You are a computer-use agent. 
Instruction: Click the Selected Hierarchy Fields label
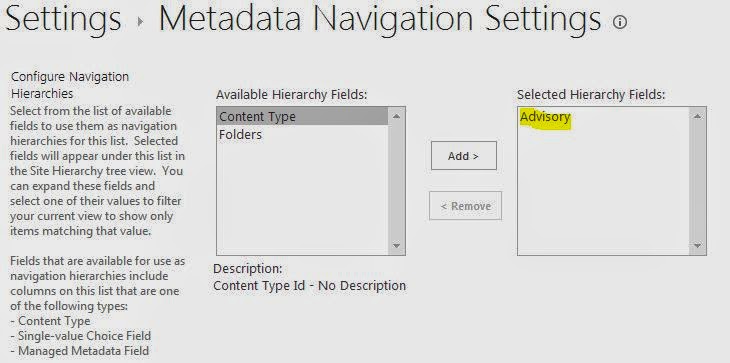click(x=591, y=94)
